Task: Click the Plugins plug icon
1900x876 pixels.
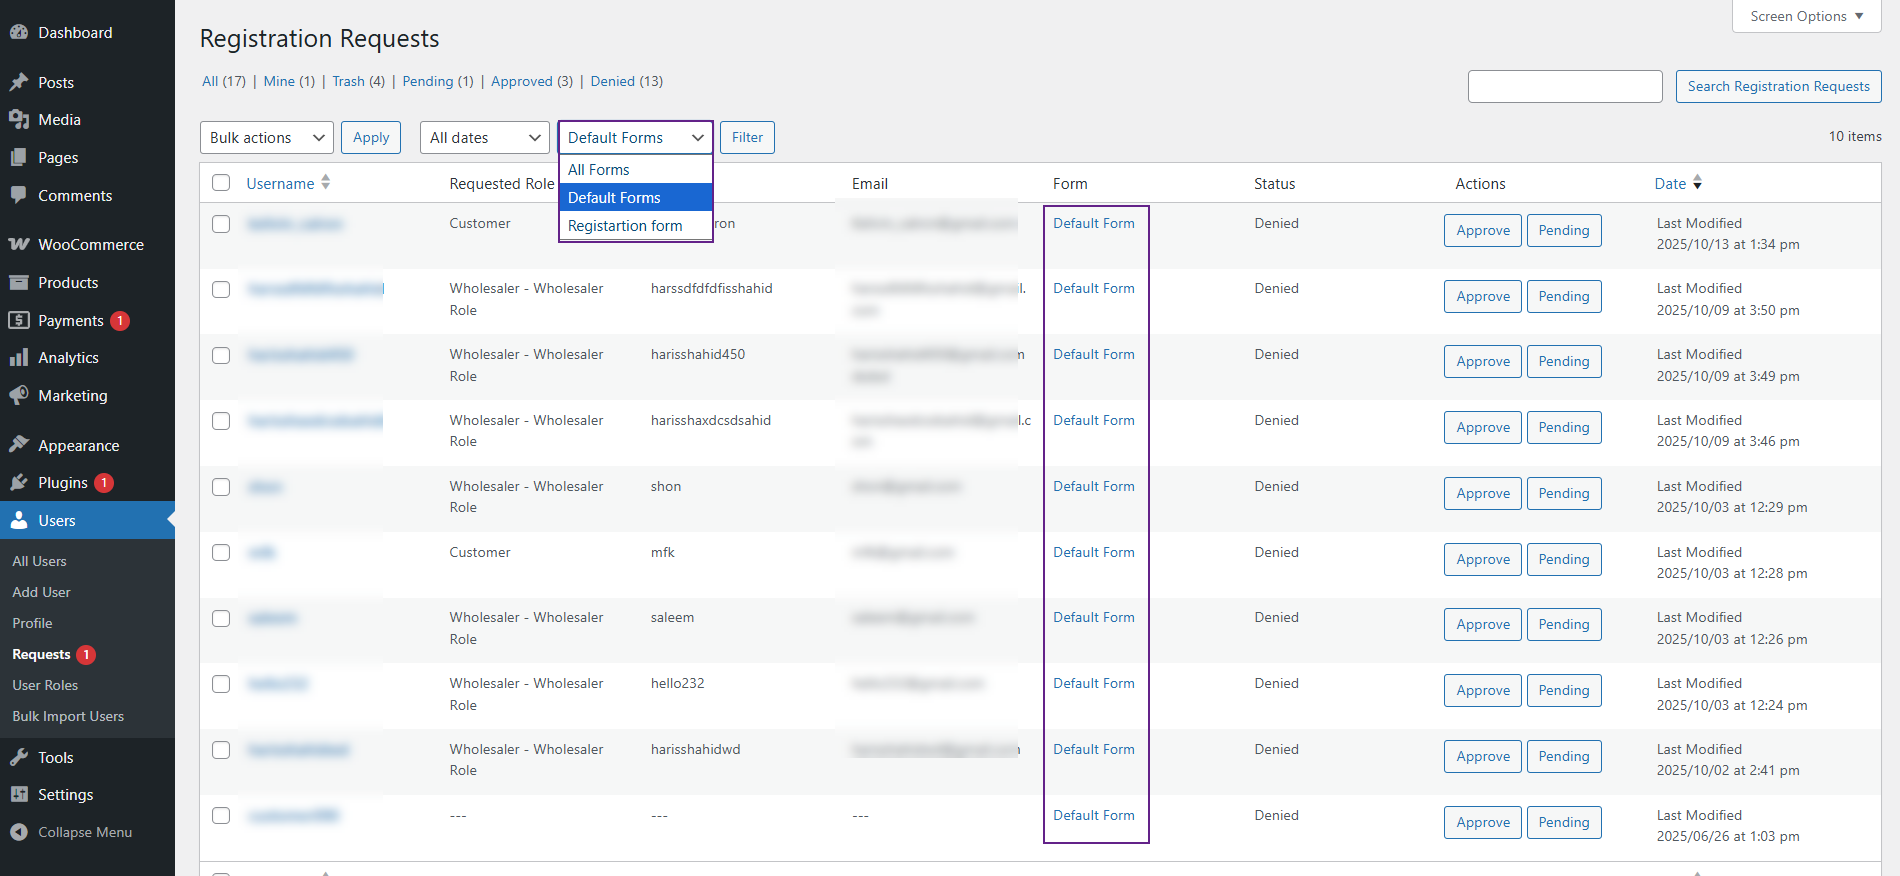Action: pos(18,483)
